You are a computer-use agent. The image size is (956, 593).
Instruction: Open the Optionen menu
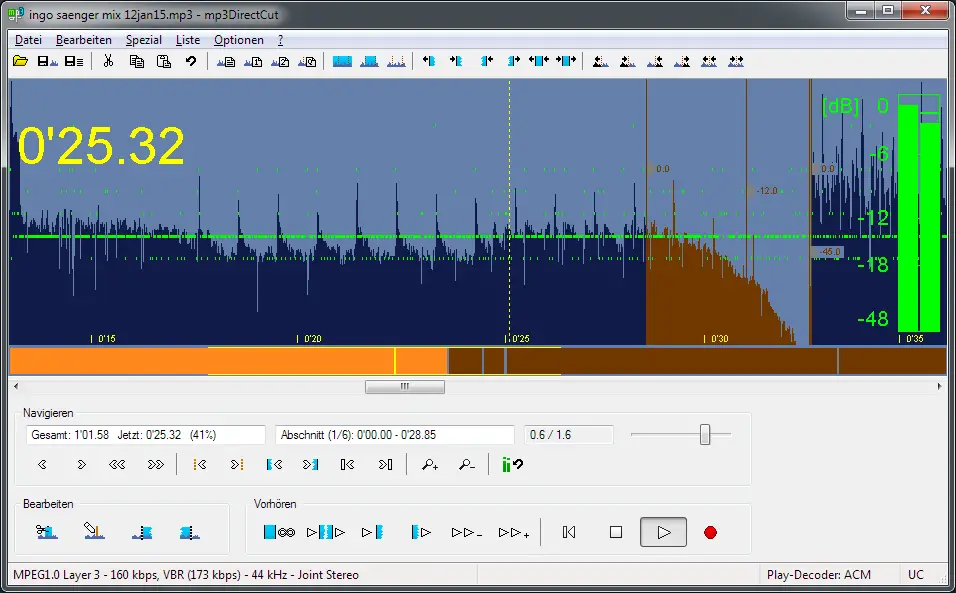239,40
